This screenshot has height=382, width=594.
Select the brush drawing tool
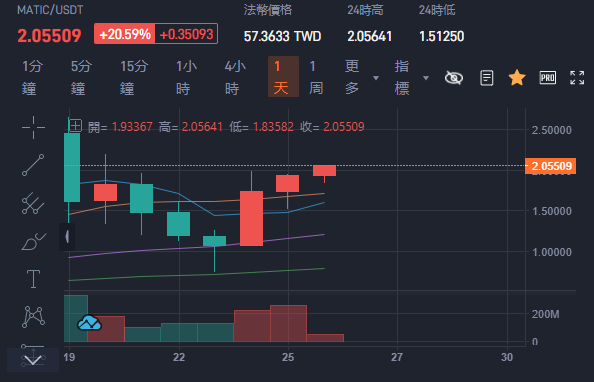(33, 241)
